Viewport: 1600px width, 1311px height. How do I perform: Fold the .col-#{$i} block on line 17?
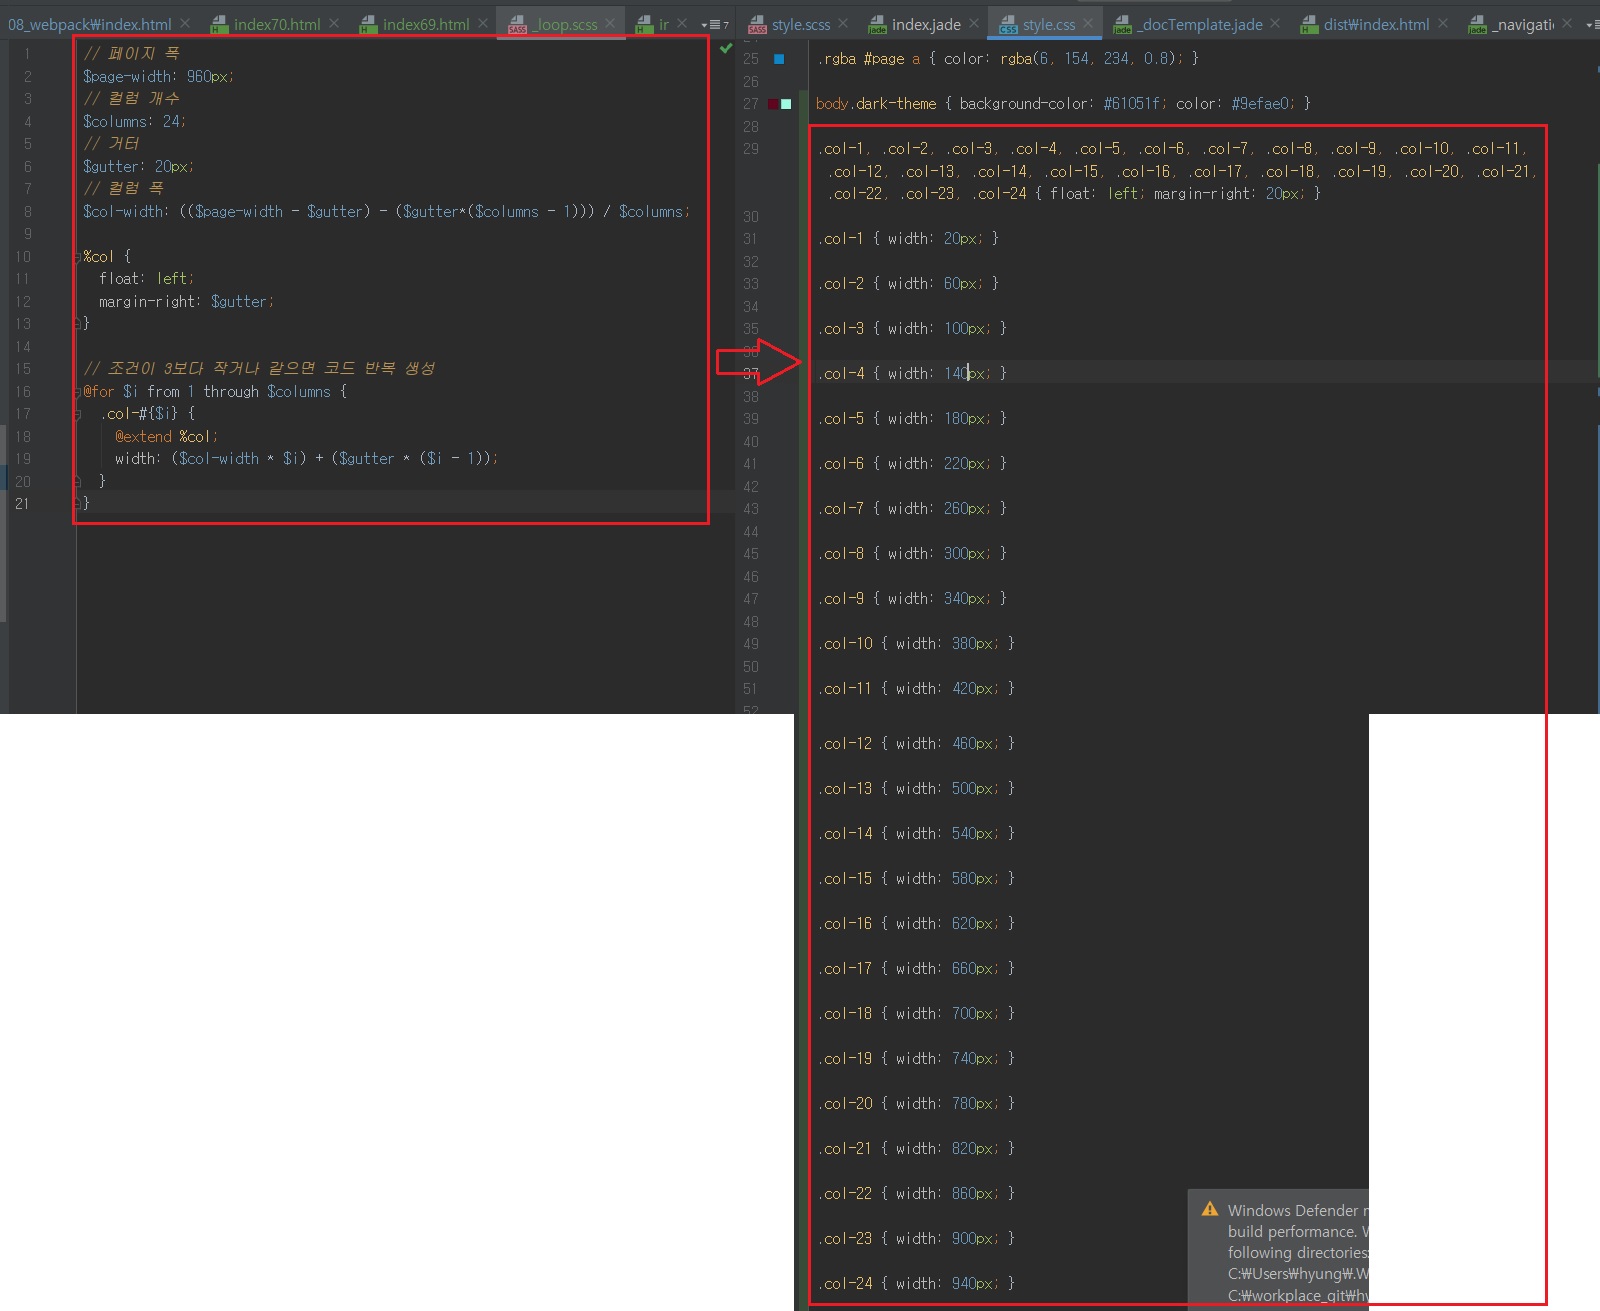click(x=77, y=414)
